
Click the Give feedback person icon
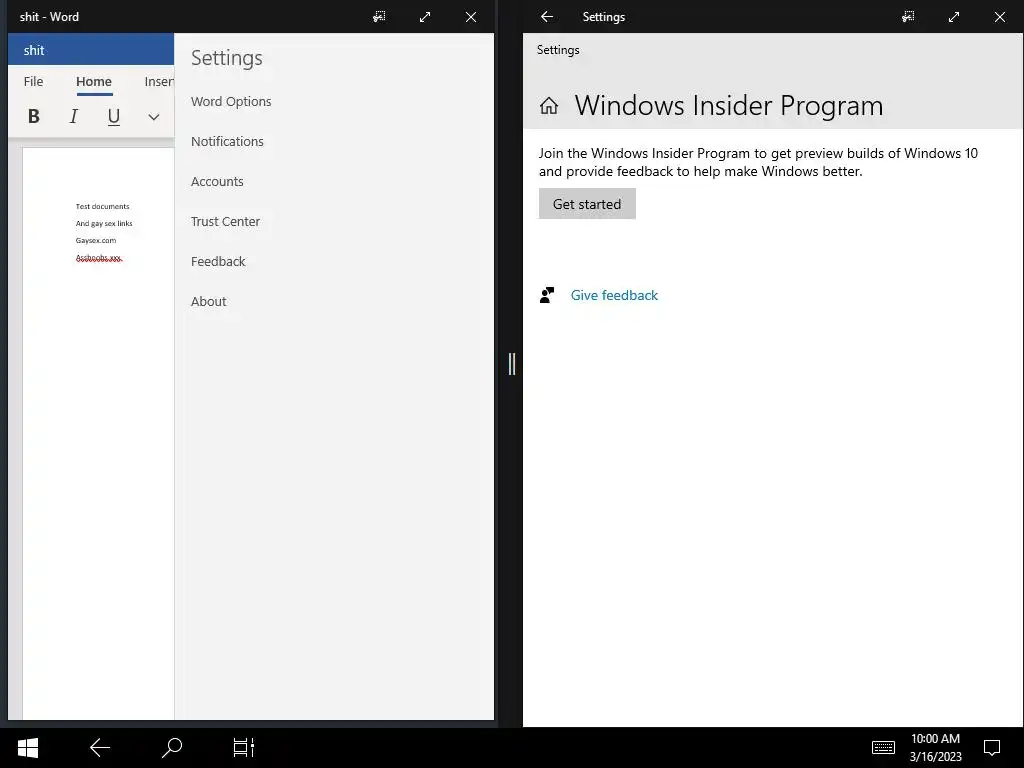547,295
